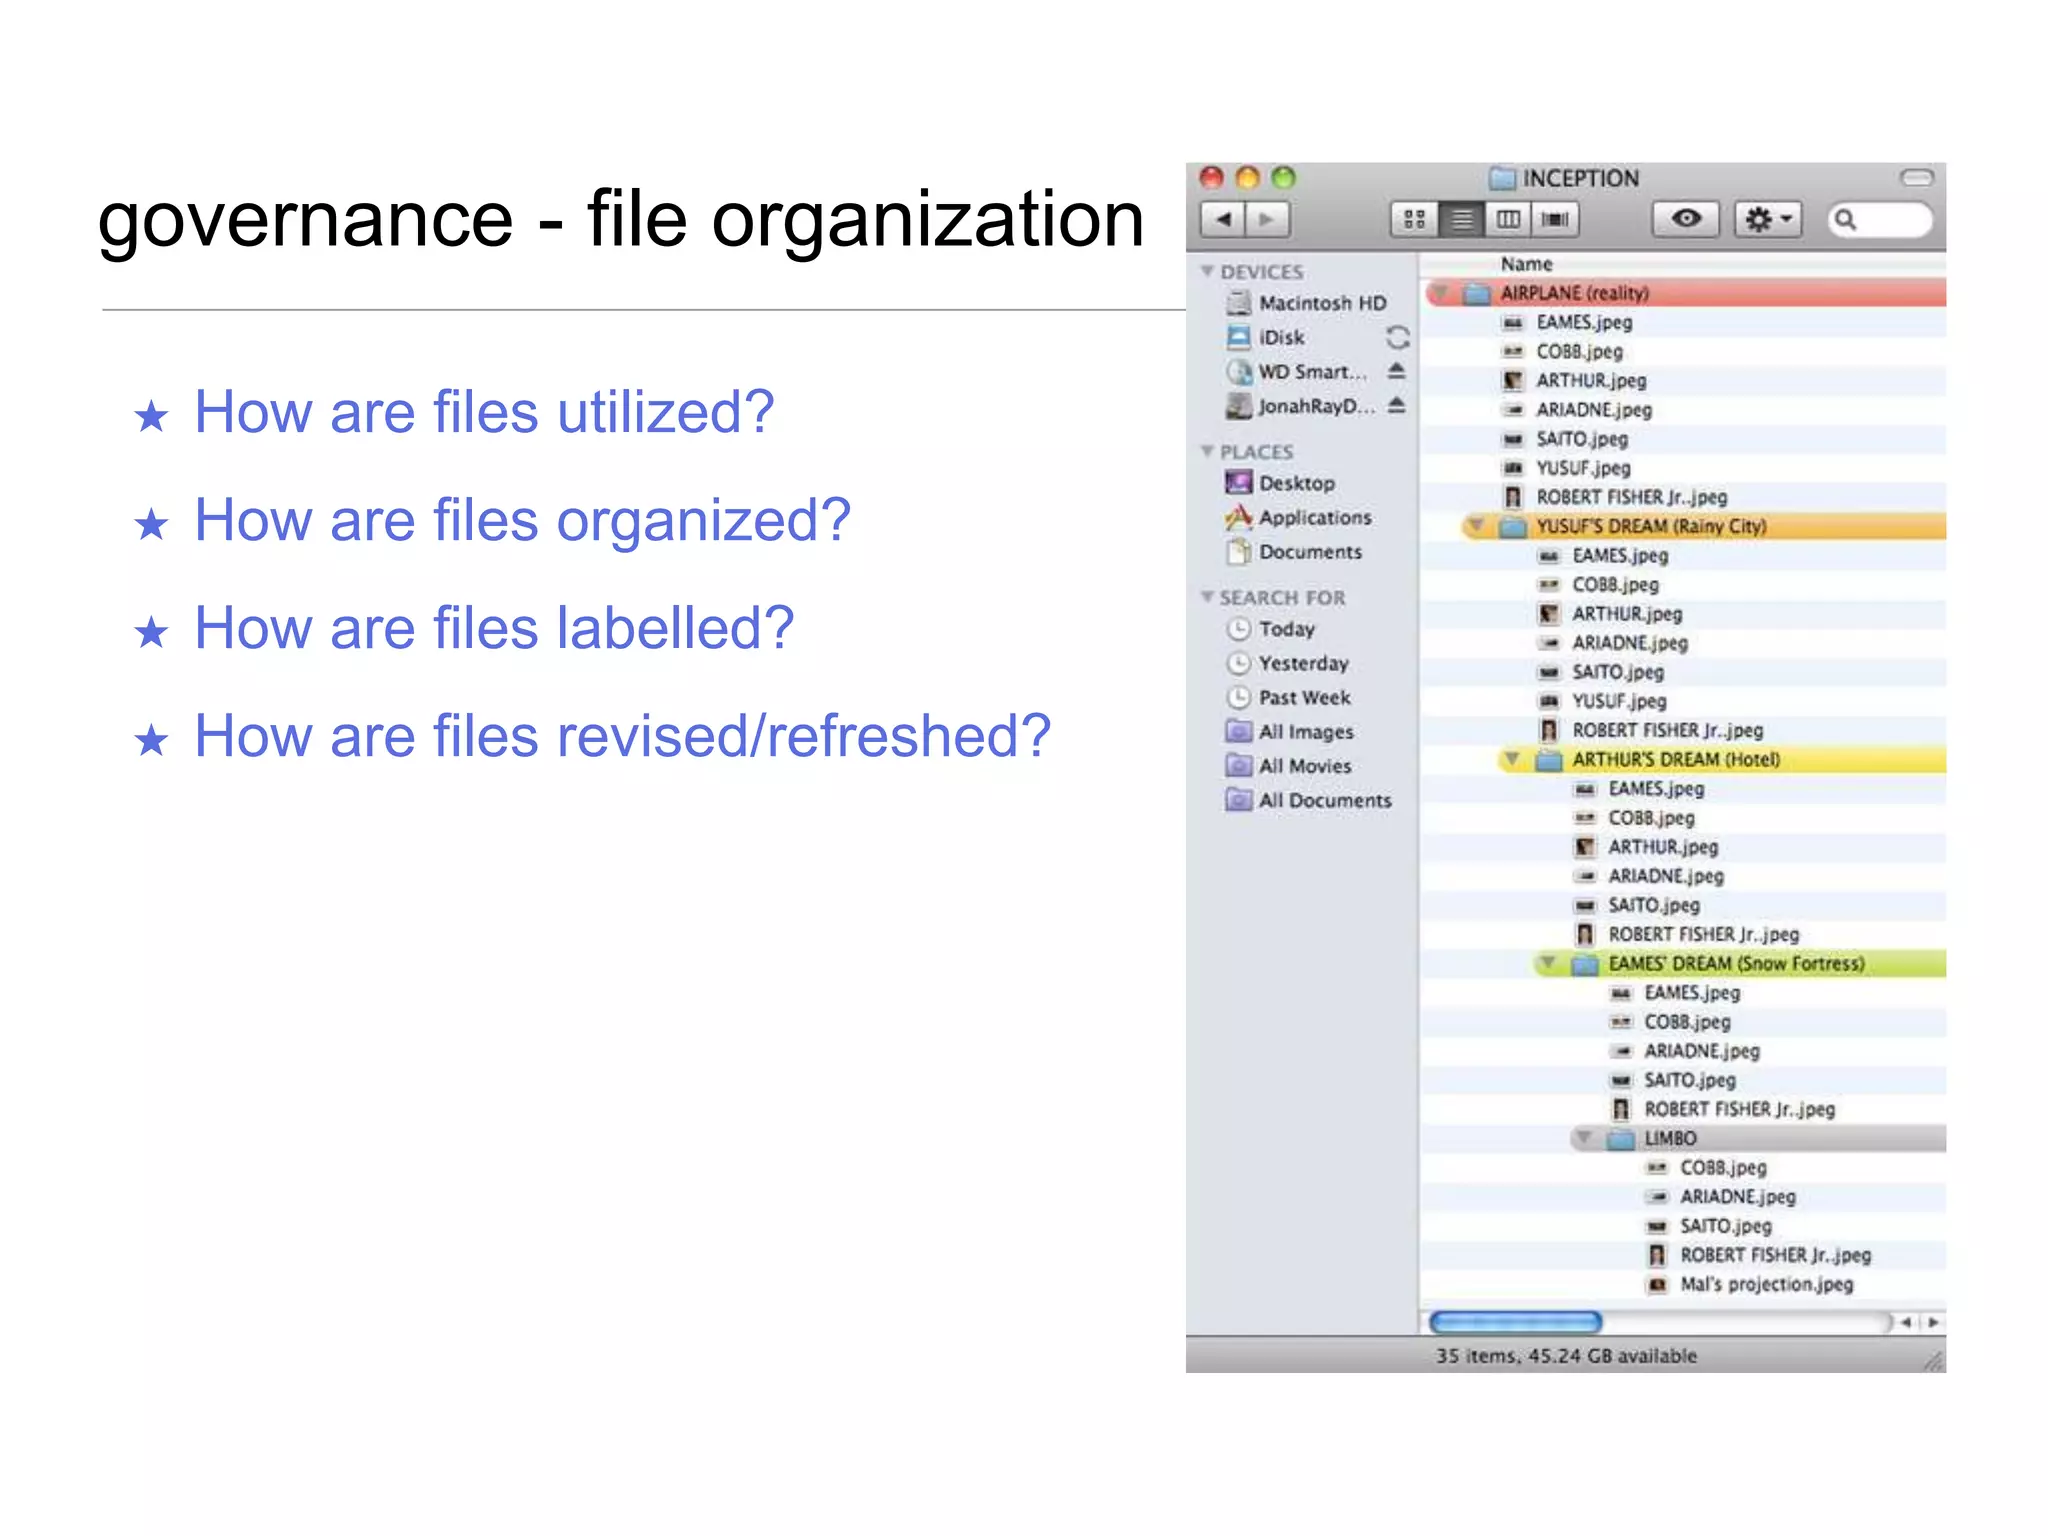Collapse the SEARCH FOR sidebar section
This screenshot has height=1536, width=2048.
pyautogui.click(x=1207, y=596)
